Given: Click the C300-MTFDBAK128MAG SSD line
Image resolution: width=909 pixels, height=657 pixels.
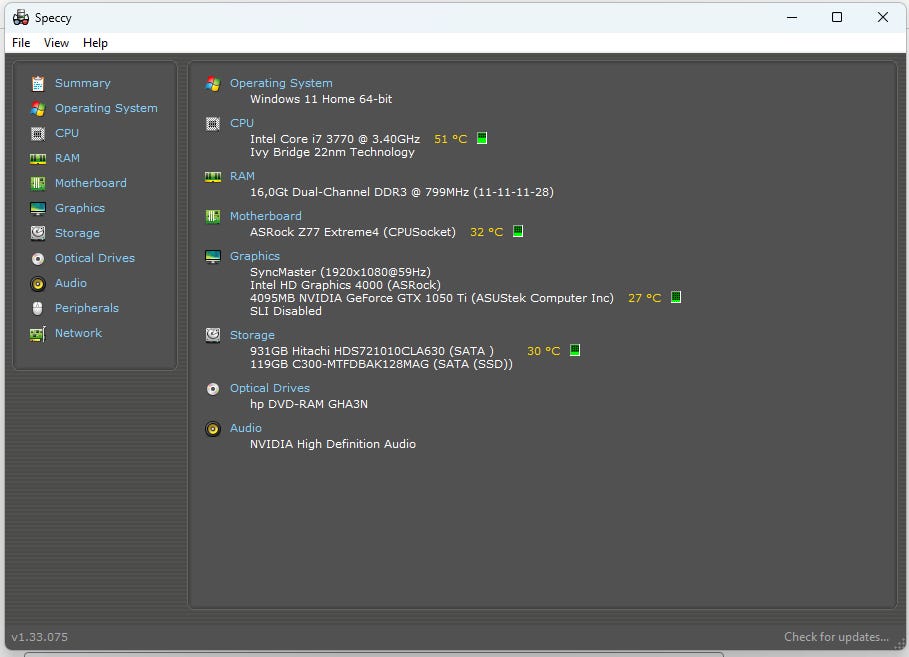Looking at the screenshot, I should pyautogui.click(x=381, y=364).
